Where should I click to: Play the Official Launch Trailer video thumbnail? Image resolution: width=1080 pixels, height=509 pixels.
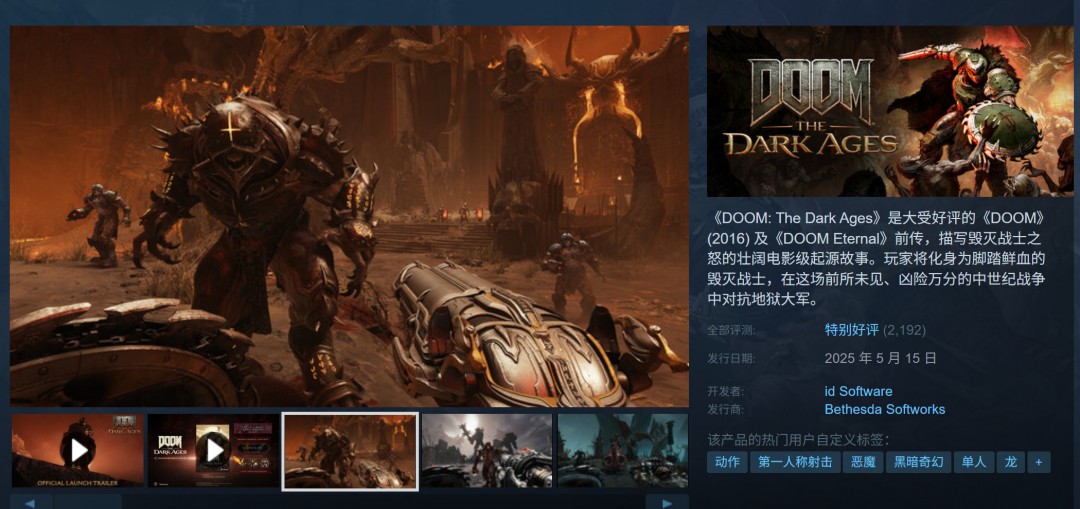(78, 450)
